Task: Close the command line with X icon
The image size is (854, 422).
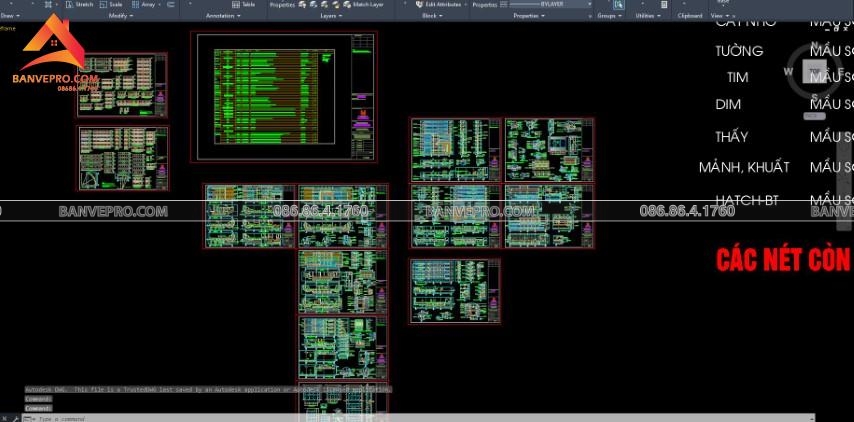Action: [x=4, y=418]
